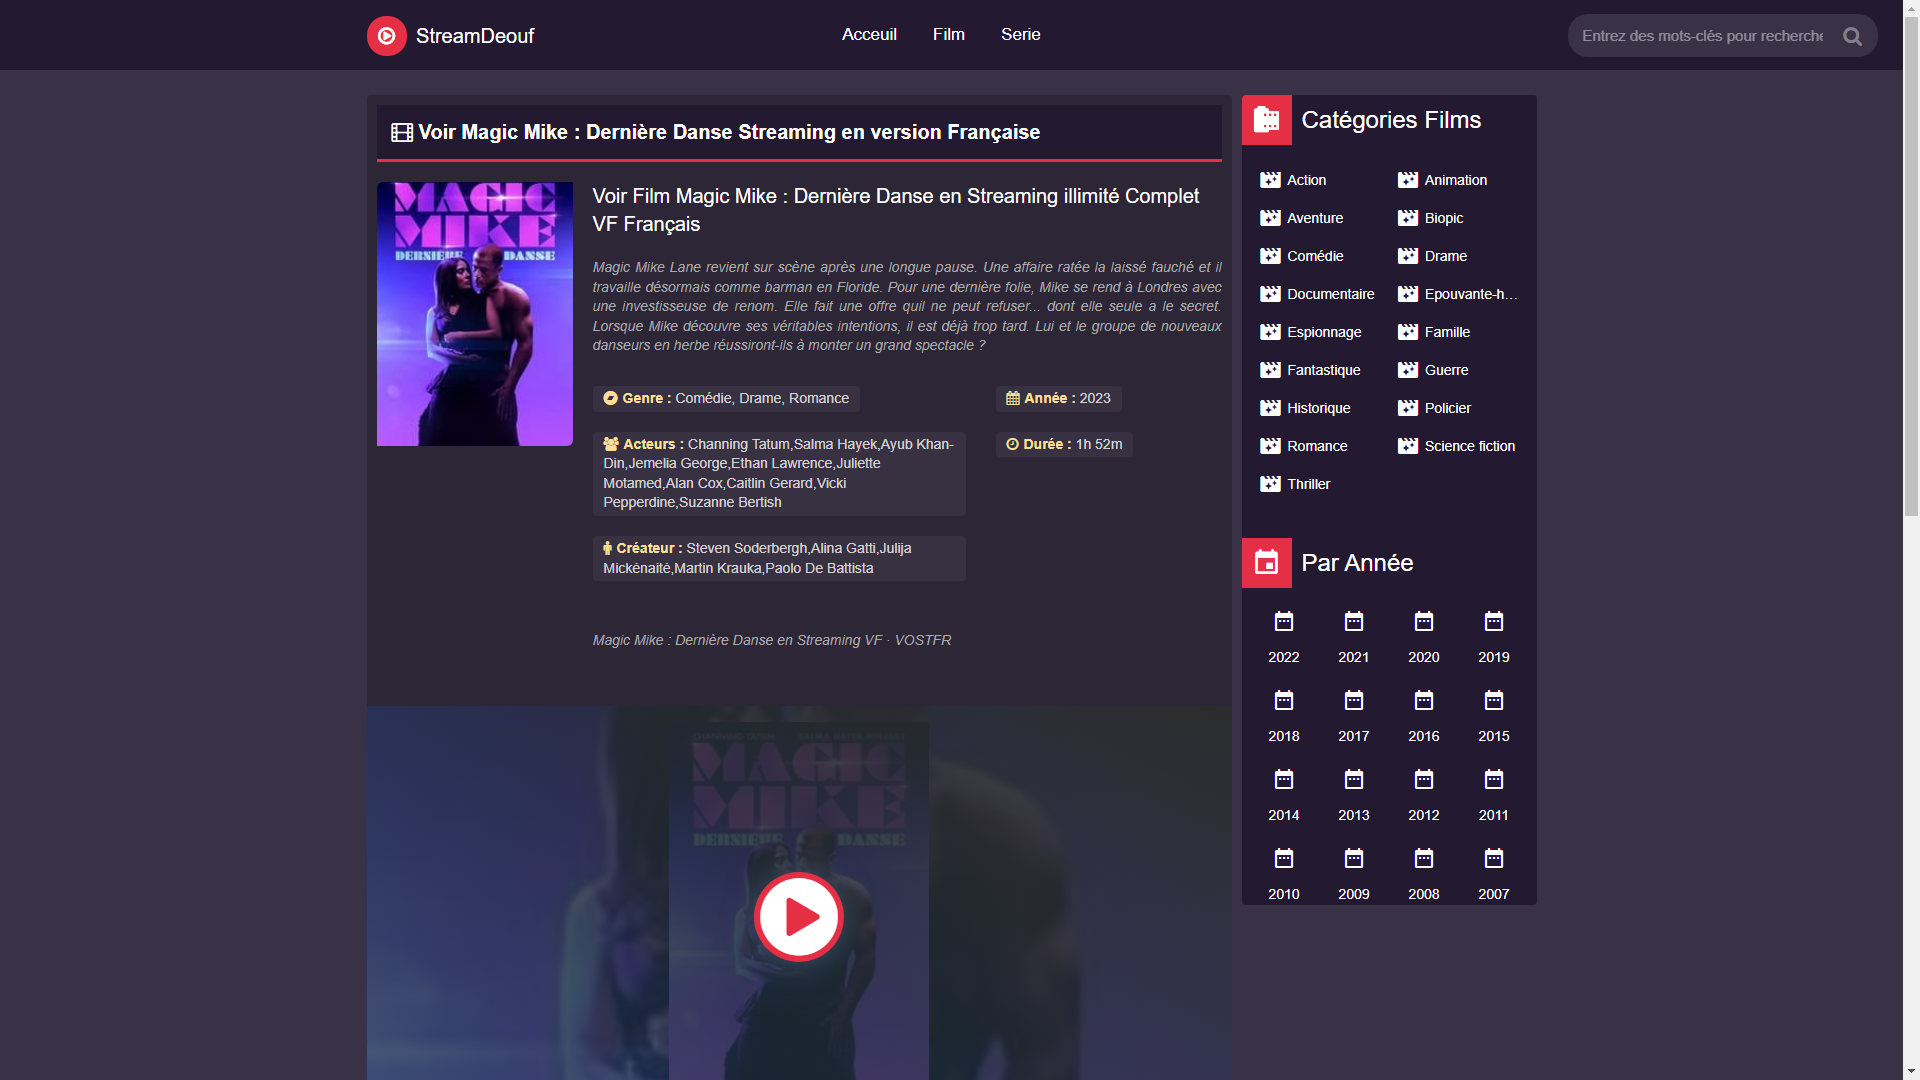The height and width of the screenshot is (1080, 1920).
Task: Open the Comédie category link
Action: point(1315,256)
